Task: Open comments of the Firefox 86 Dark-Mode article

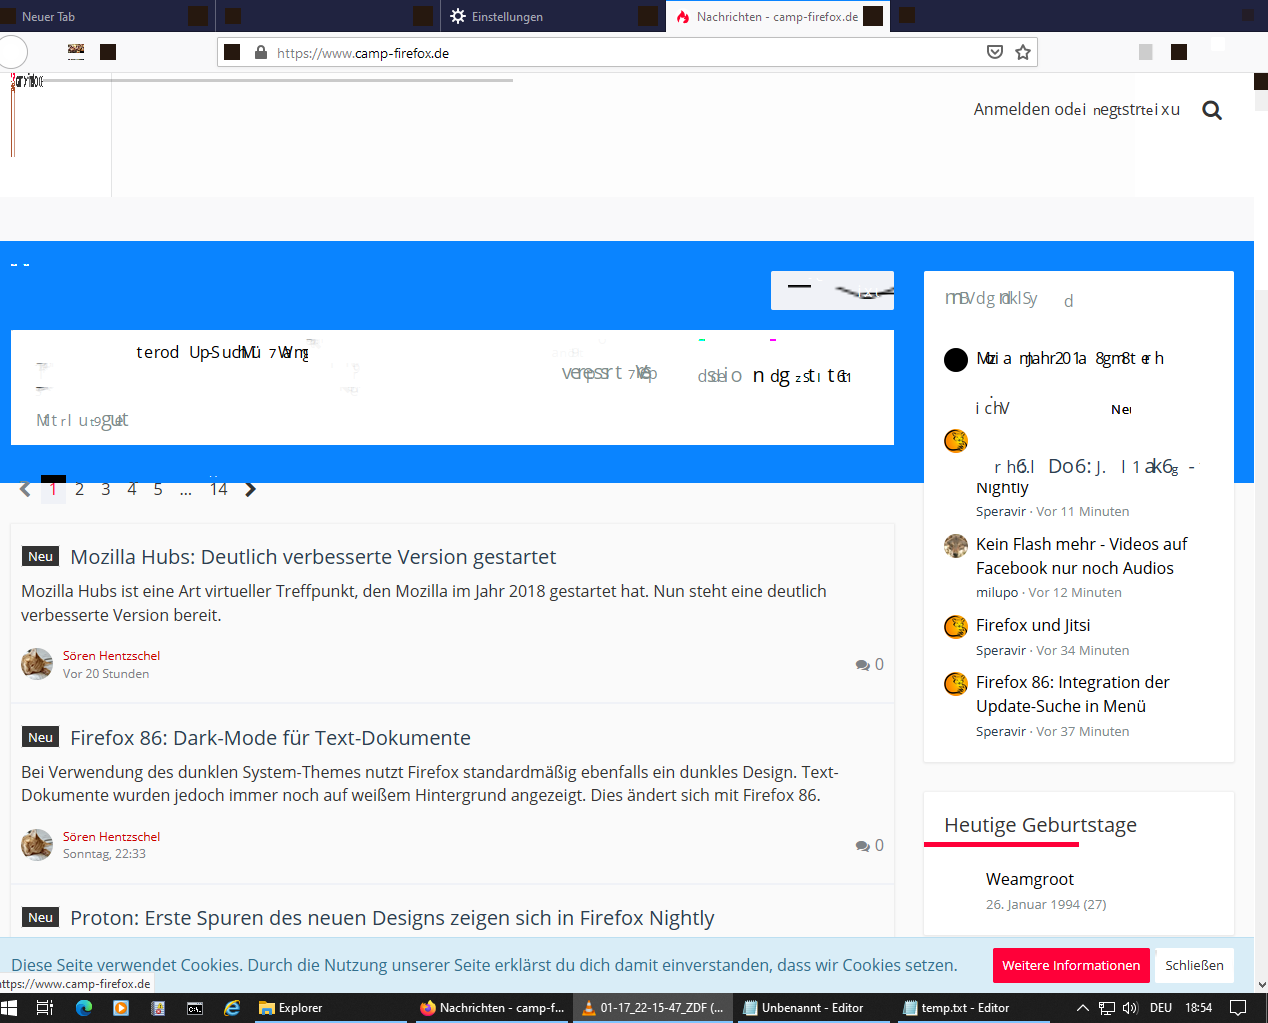Action: click(869, 846)
